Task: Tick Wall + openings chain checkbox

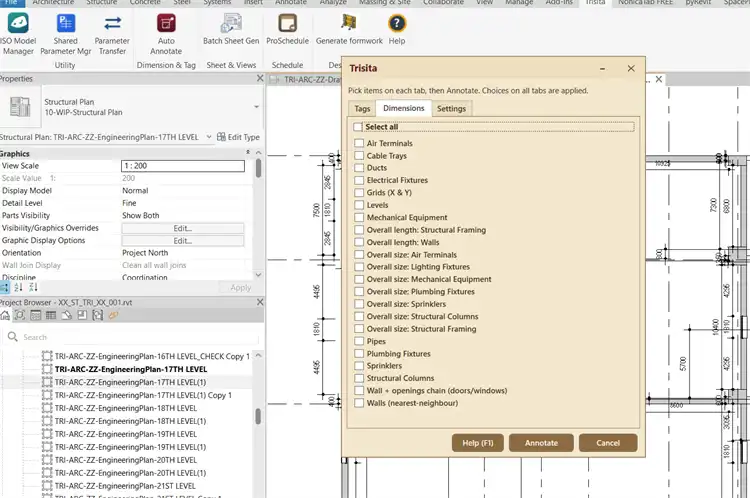Action: pos(359,390)
